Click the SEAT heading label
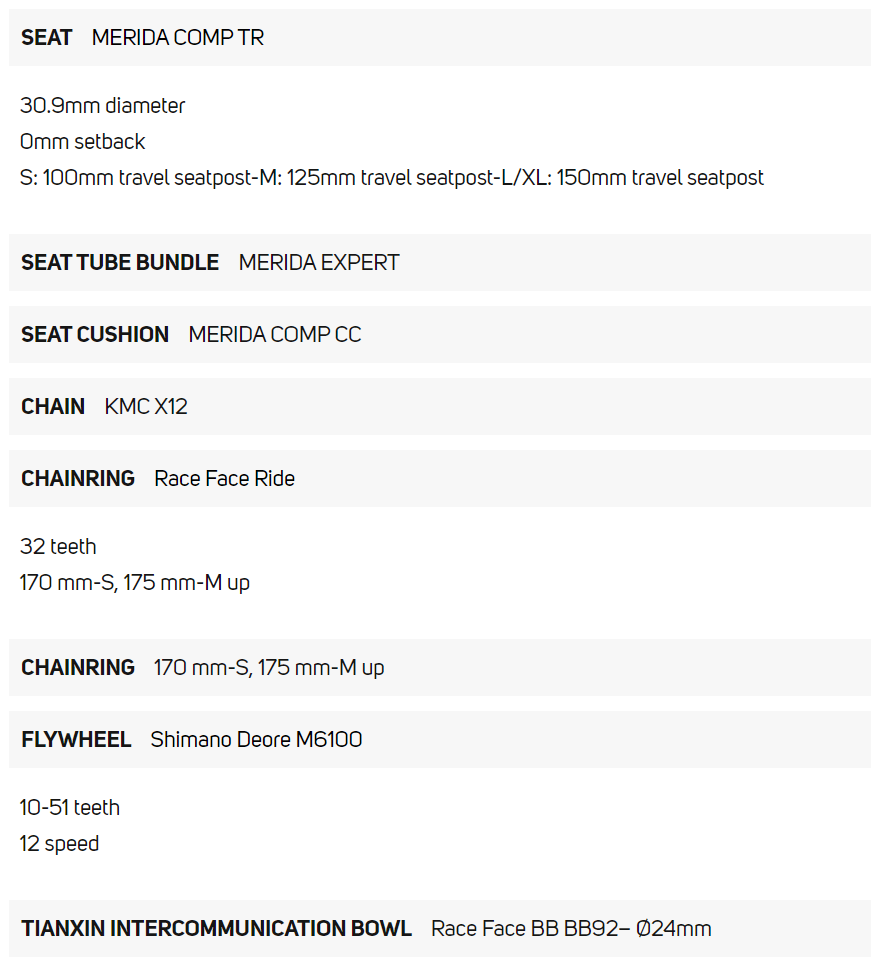Screen dimensions: 871x957 [47, 38]
